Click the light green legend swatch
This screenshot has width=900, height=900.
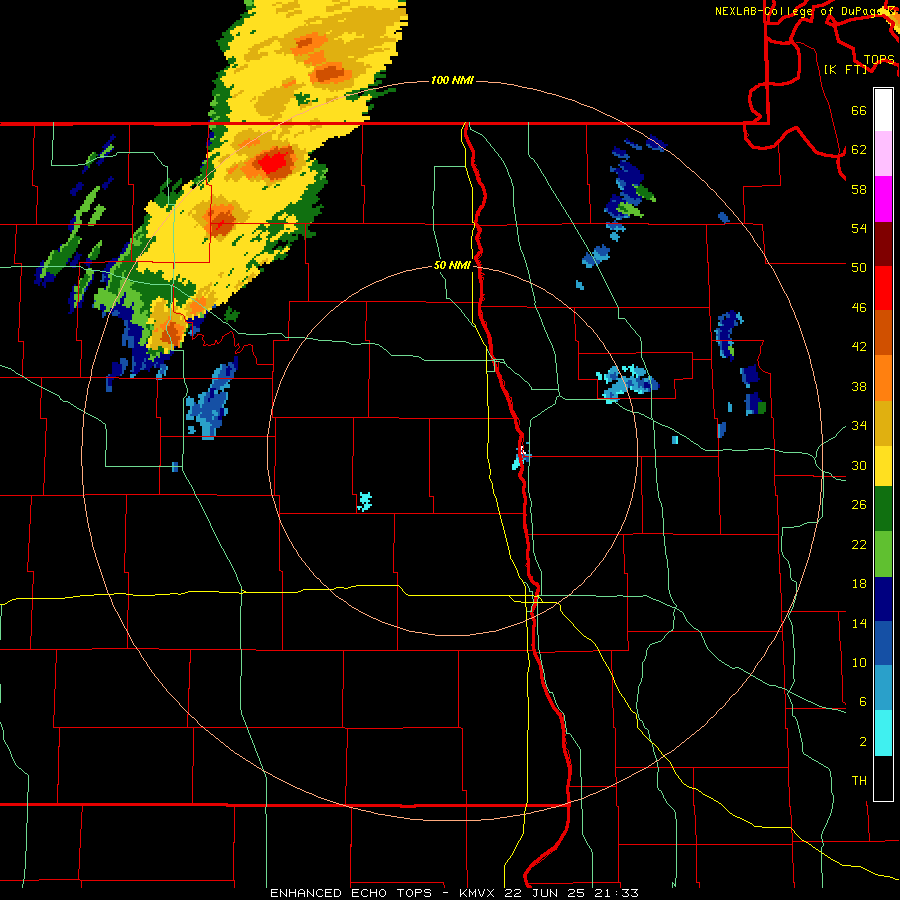883,554
